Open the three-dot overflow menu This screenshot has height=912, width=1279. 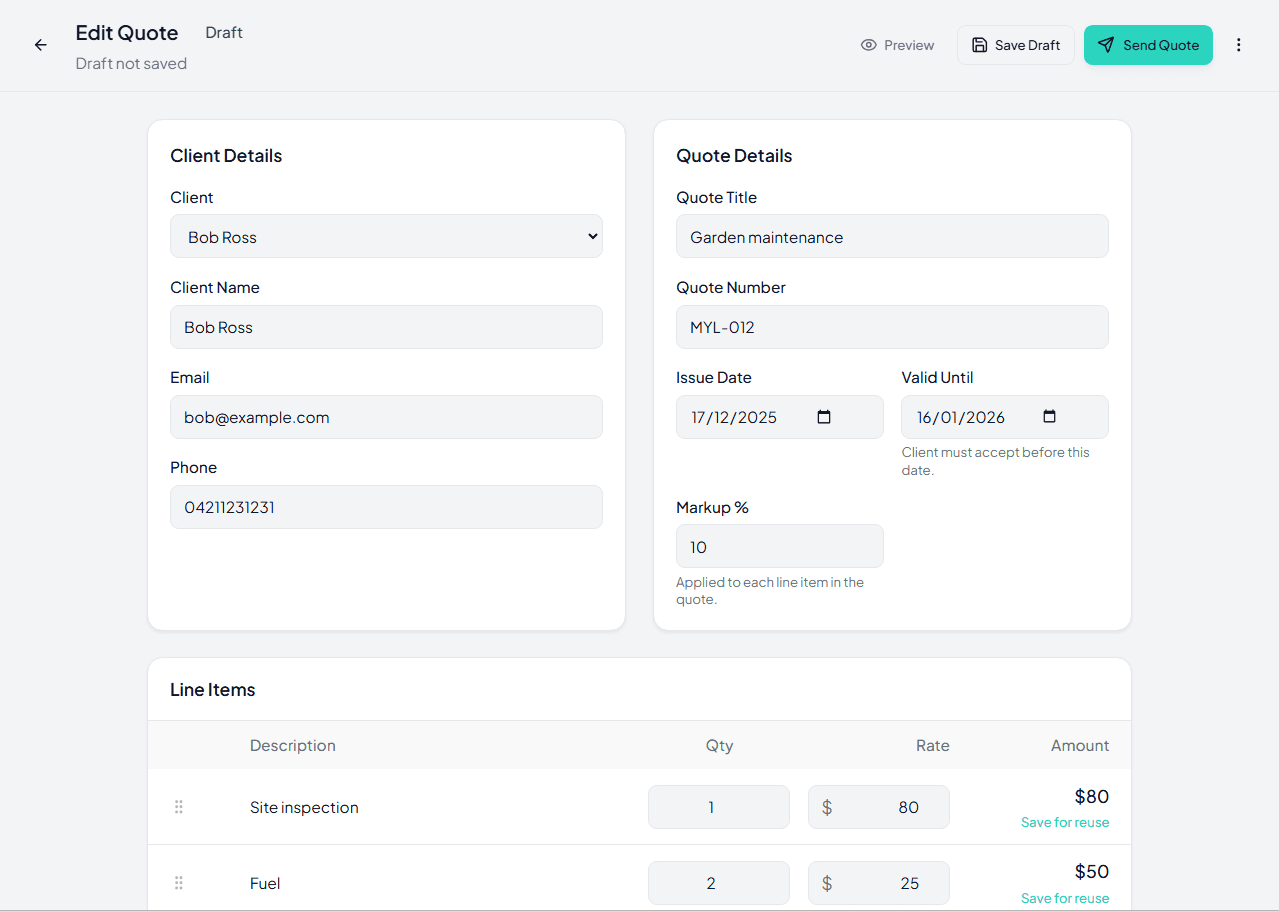point(1239,45)
